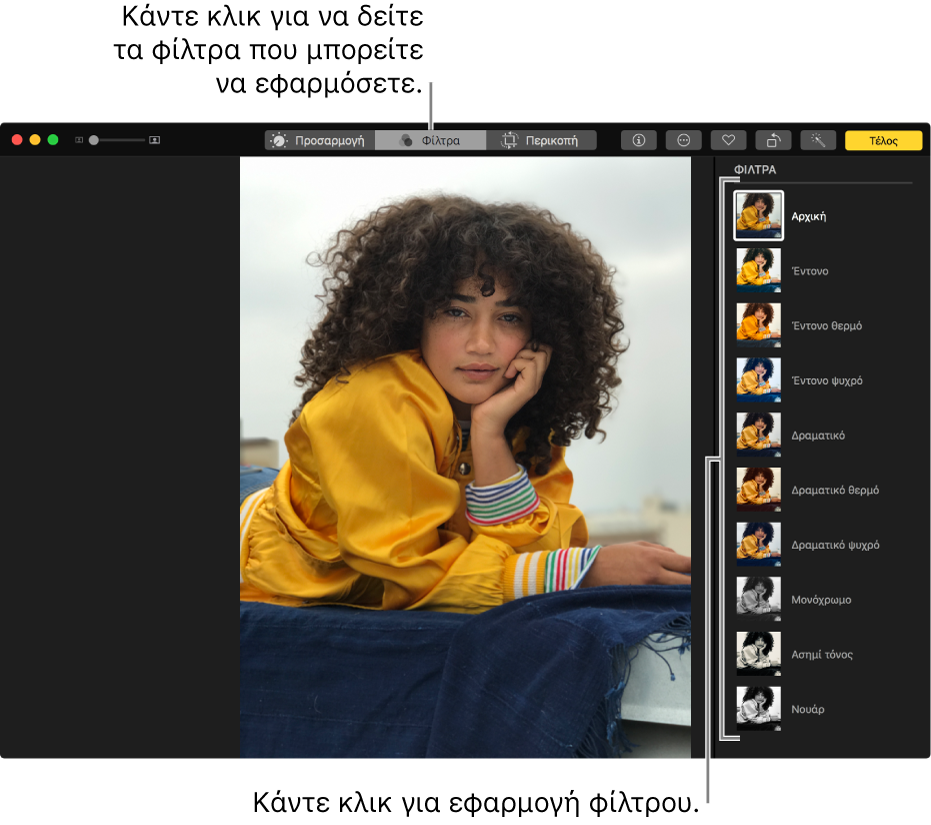
Task: Click the Info button in toolbar
Action: 638,141
